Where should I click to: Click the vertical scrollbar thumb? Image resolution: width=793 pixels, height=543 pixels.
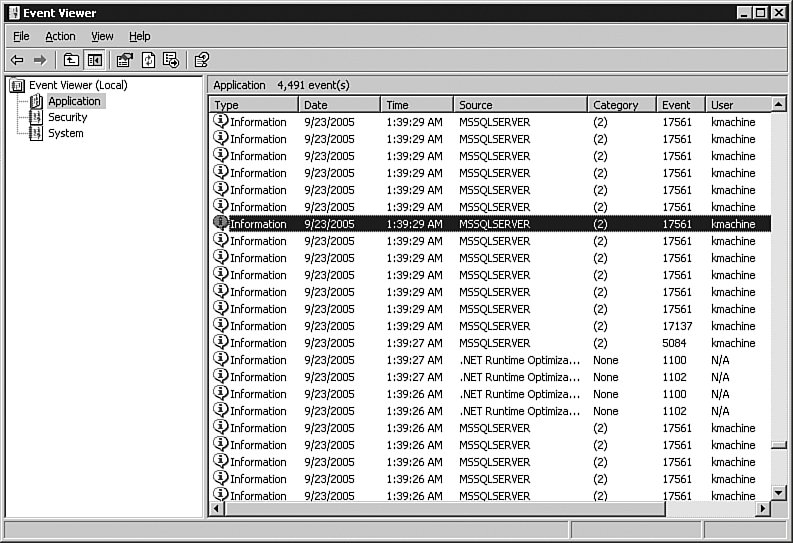(779, 445)
